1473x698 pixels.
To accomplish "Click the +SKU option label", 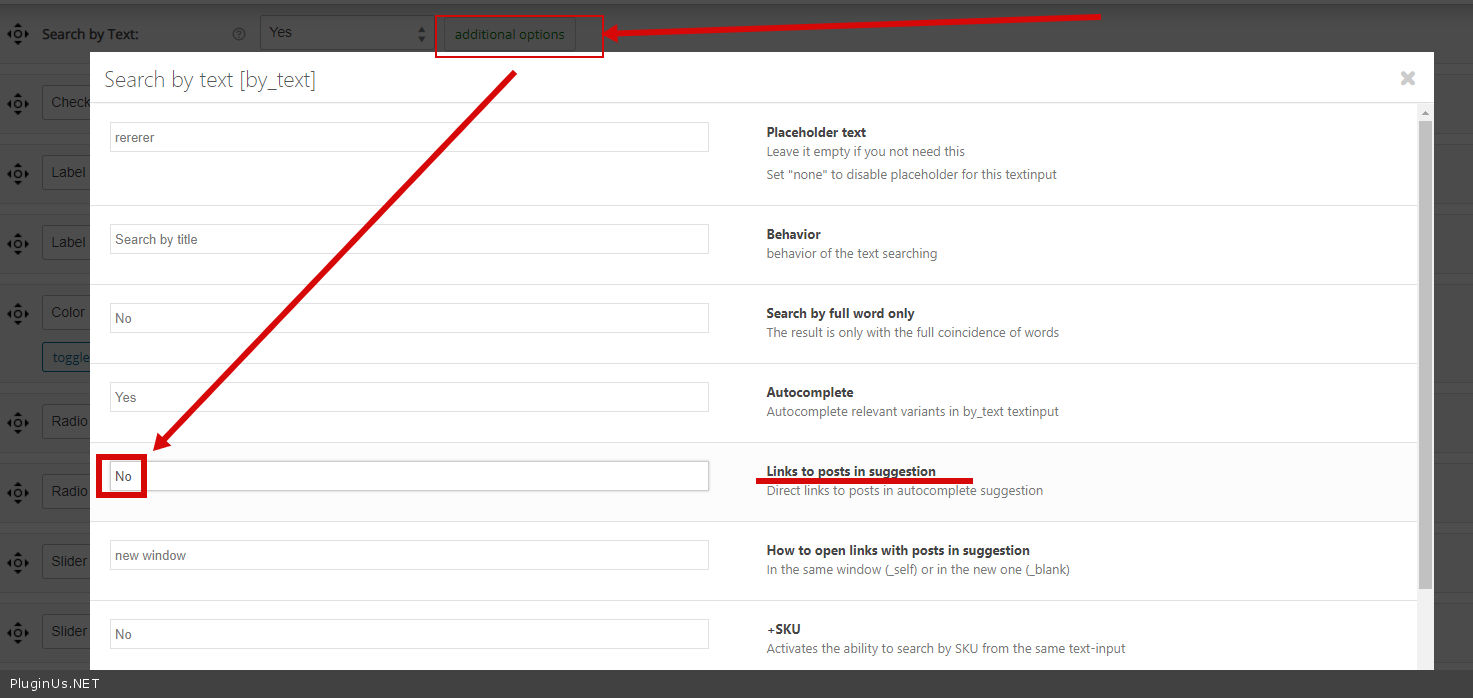I will [x=784, y=629].
